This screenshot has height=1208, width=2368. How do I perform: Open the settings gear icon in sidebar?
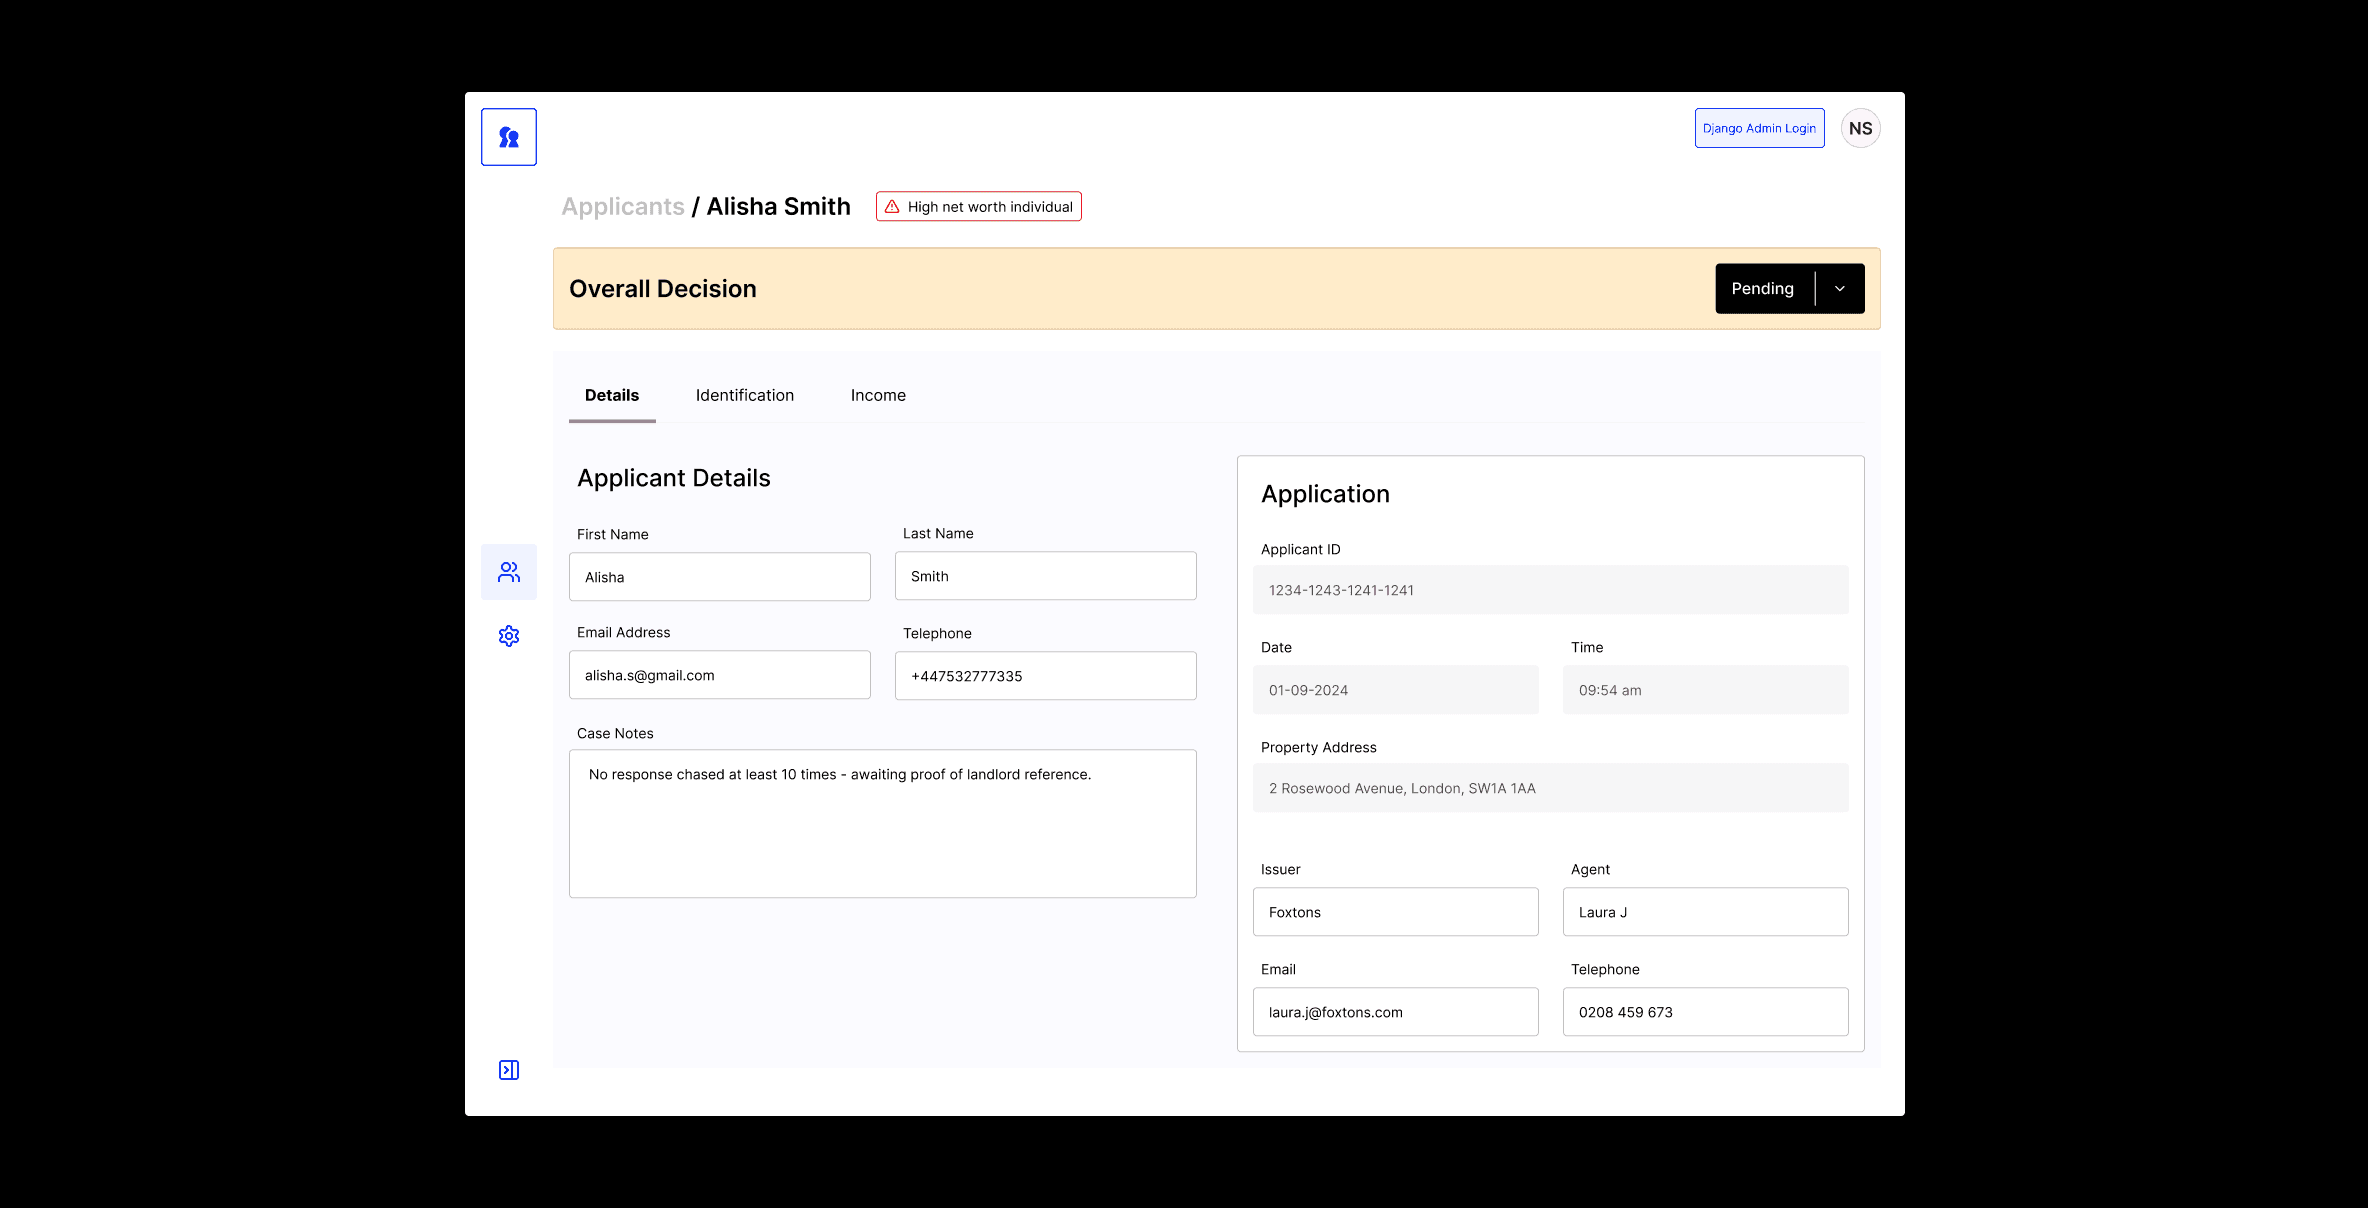[508, 636]
